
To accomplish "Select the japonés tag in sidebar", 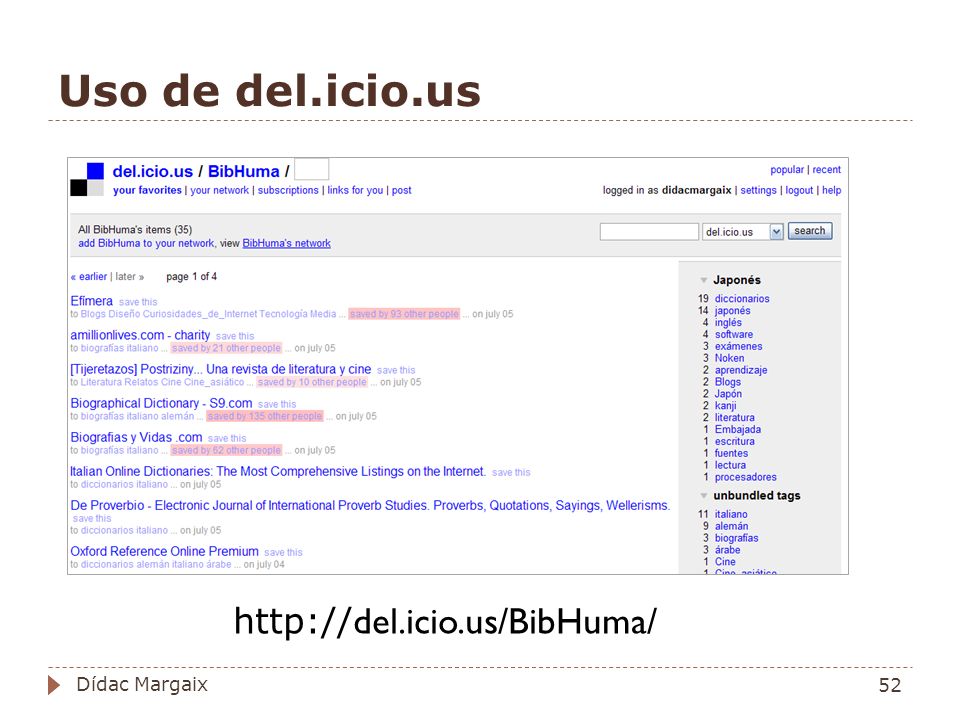I will click(x=732, y=311).
